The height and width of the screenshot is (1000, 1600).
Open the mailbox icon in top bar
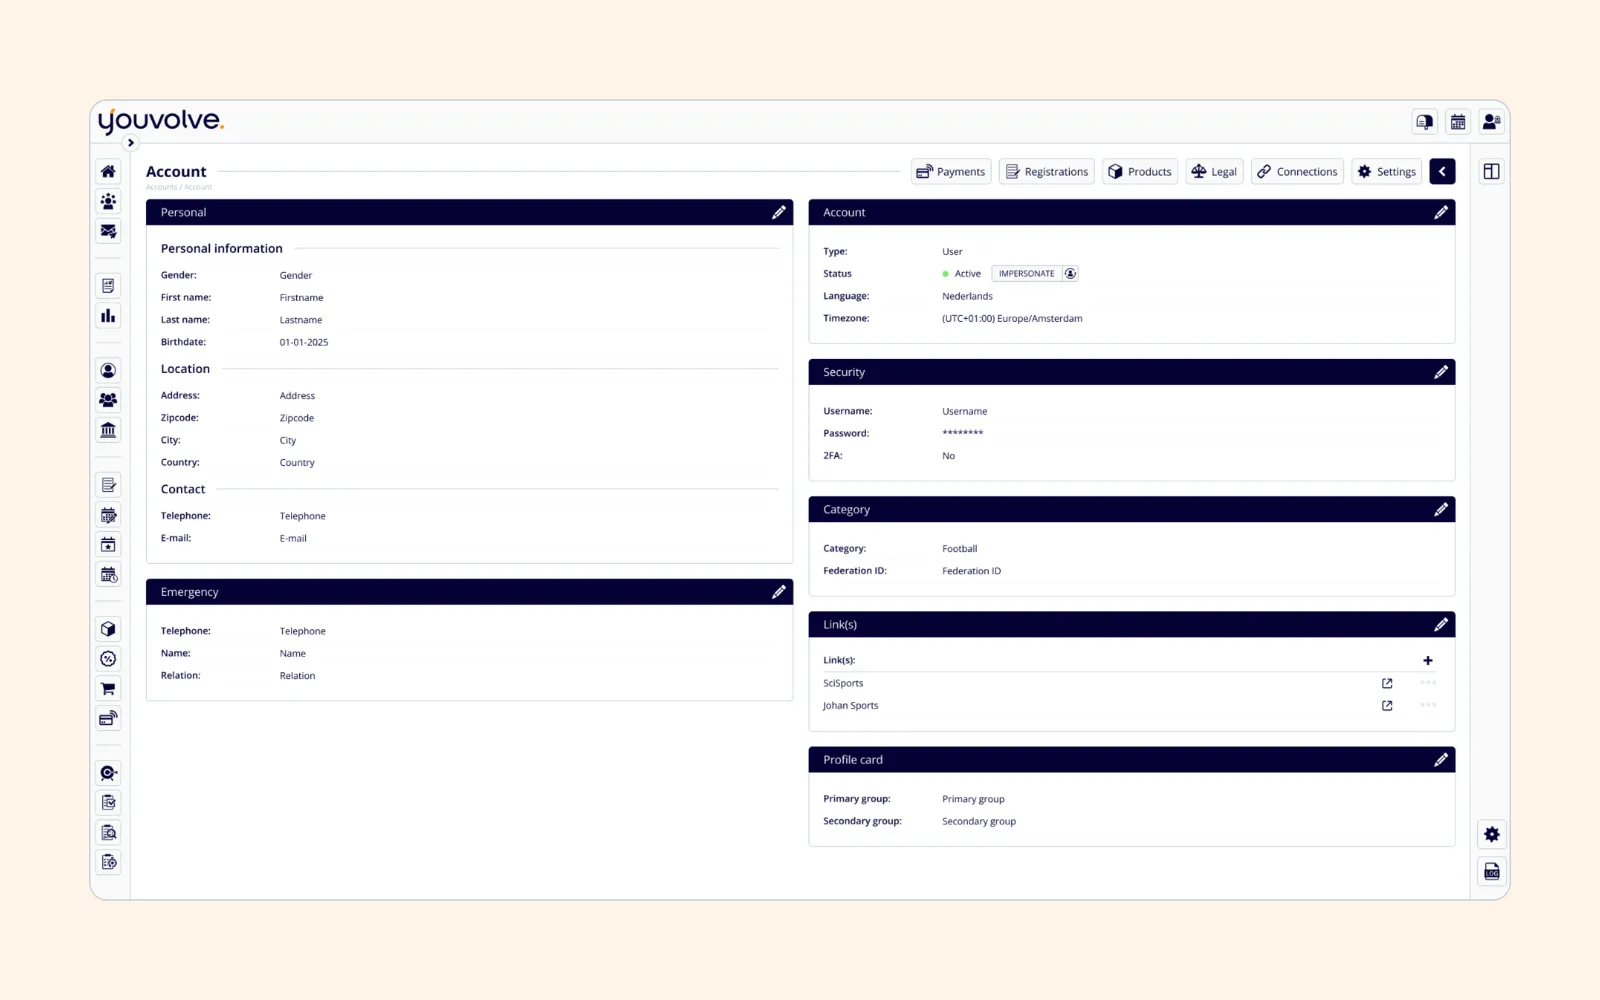click(1424, 122)
